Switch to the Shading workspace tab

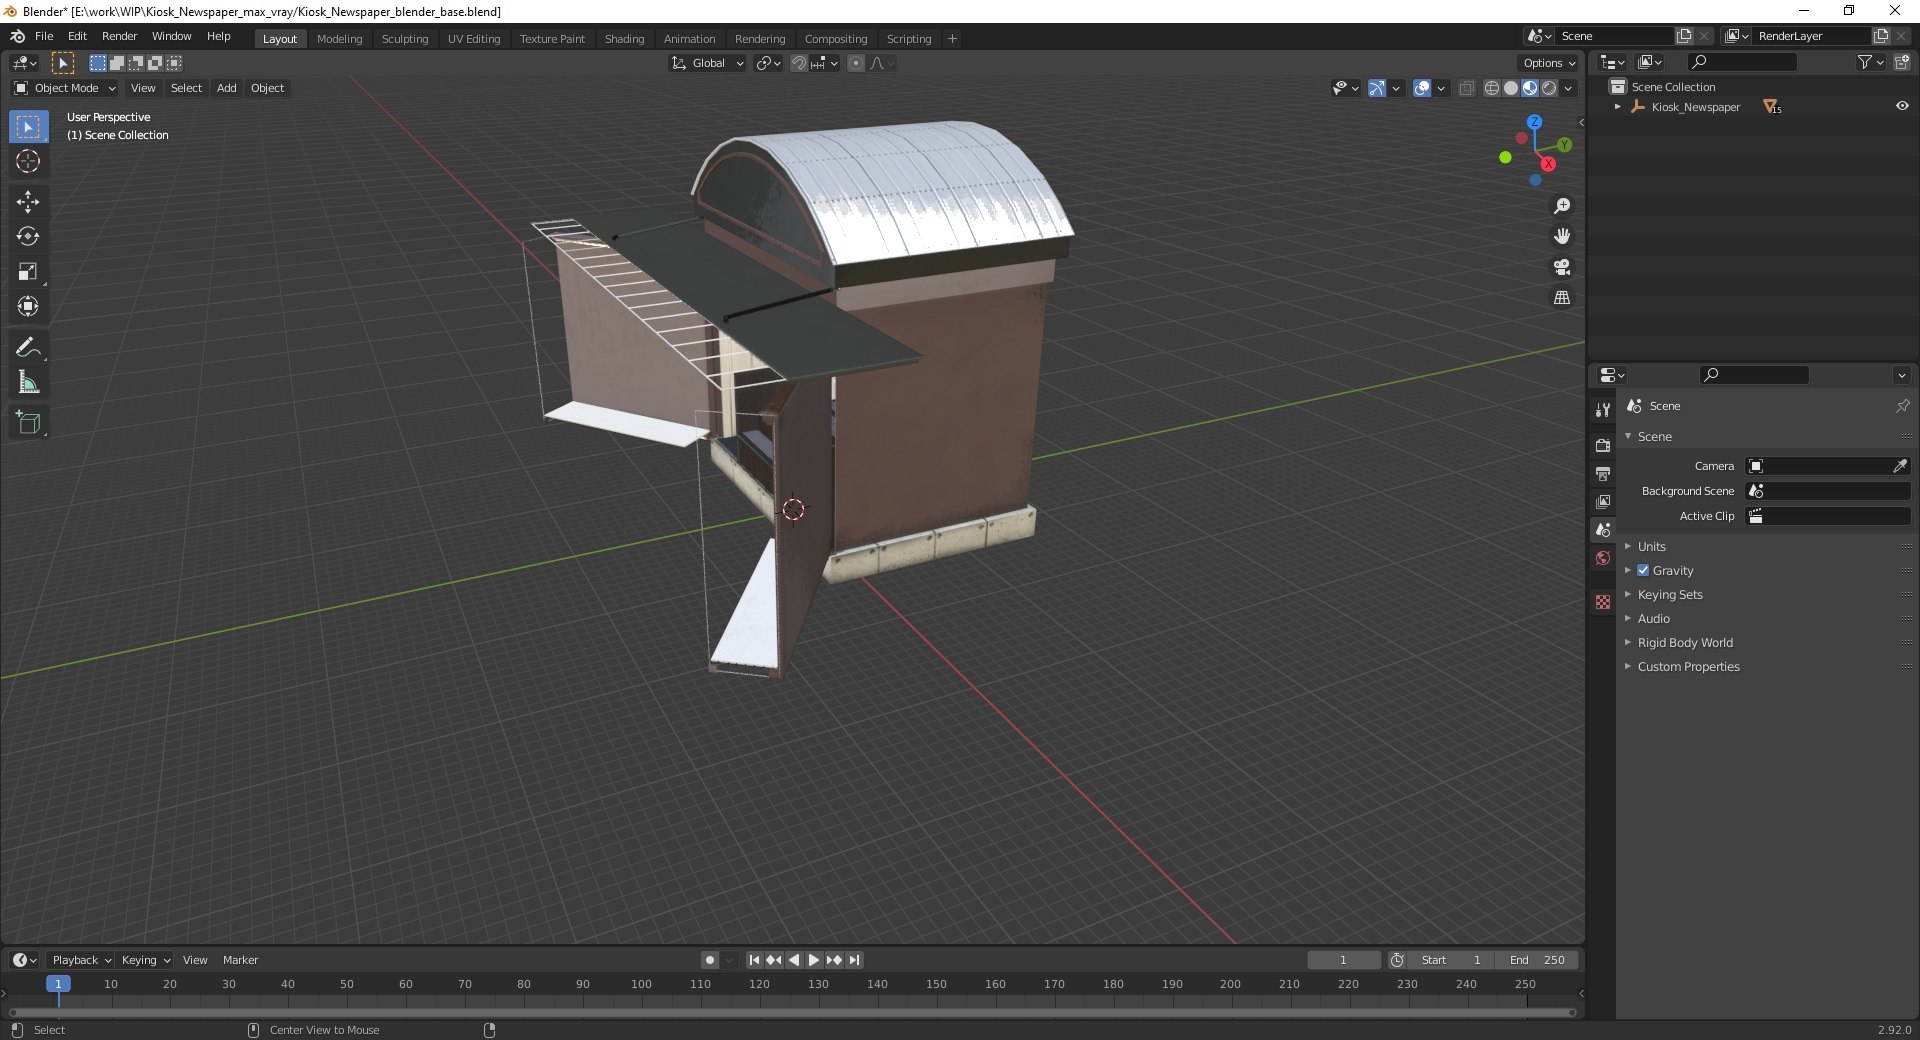[x=624, y=39]
